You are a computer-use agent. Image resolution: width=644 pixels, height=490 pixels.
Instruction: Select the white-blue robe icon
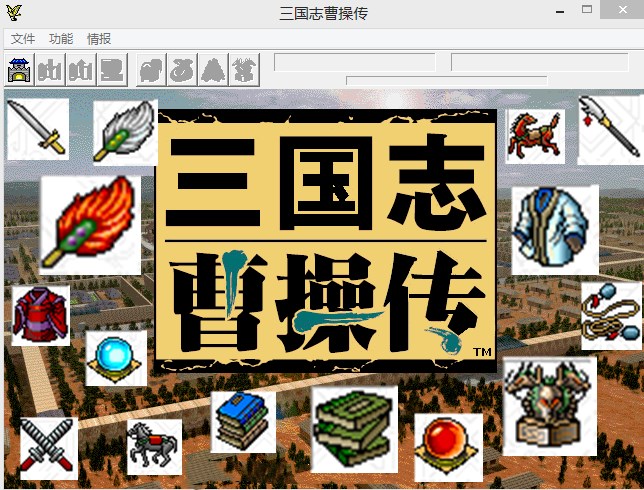(x=555, y=230)
